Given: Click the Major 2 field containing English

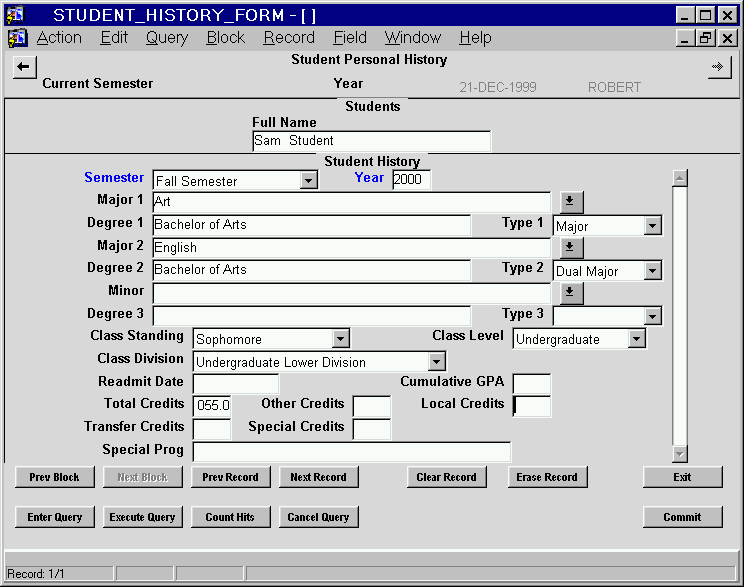Looking at the screenshot, I should tap(352, 247).
